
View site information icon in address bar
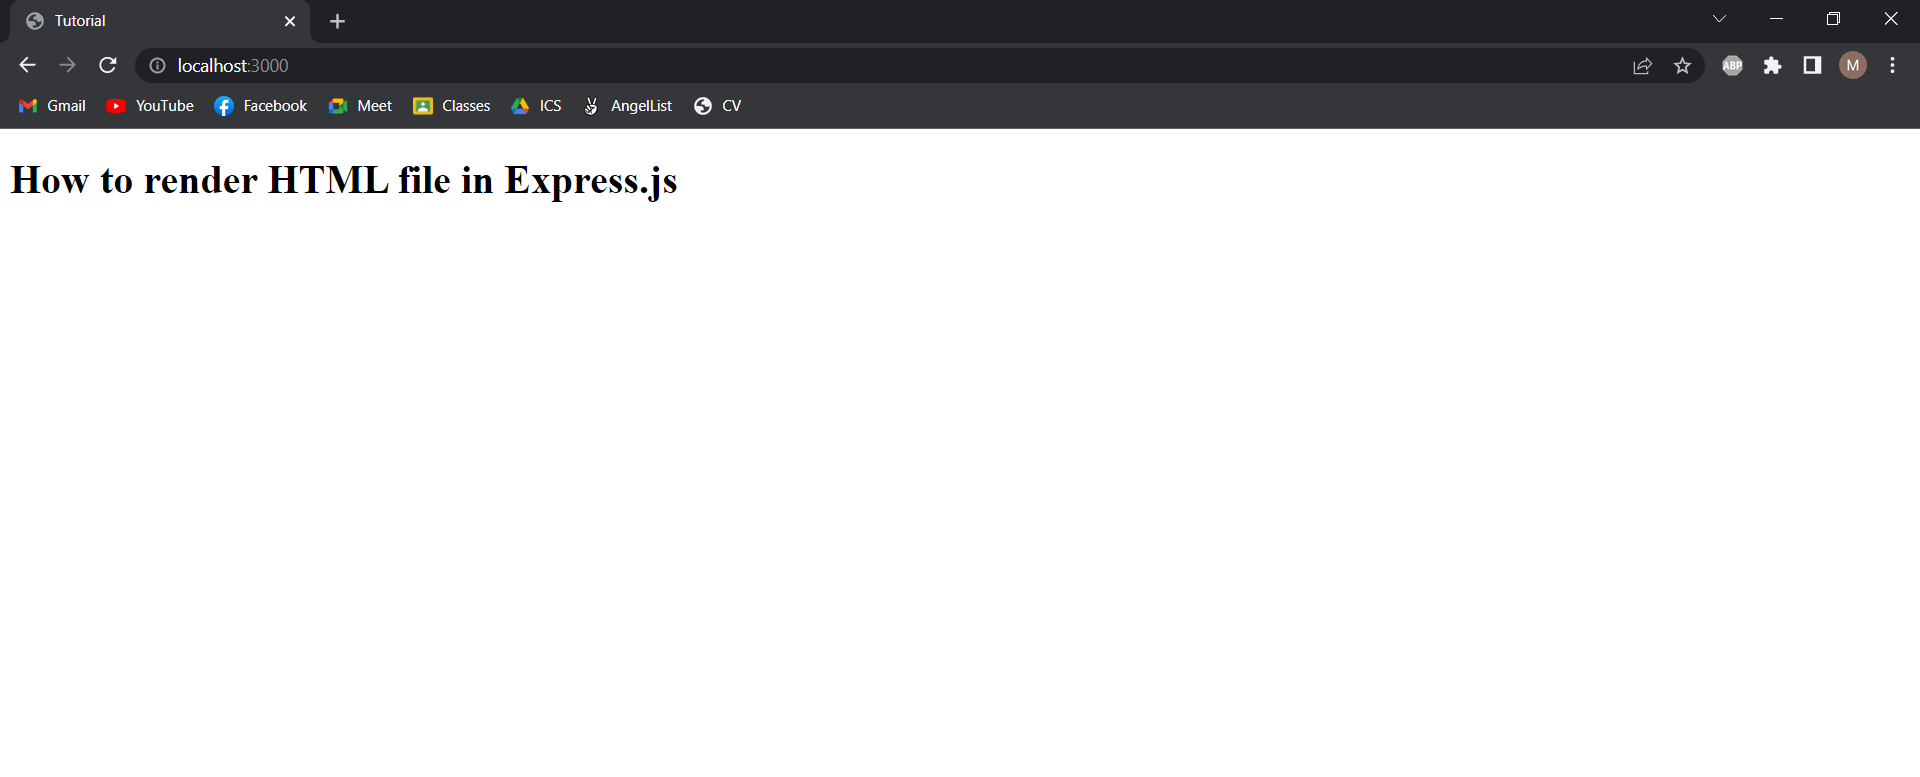click(x=157, y=66)
